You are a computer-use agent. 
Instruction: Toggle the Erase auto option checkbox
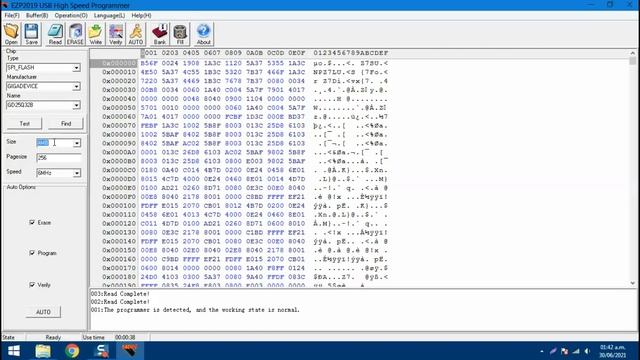click(x=32, y=222)
